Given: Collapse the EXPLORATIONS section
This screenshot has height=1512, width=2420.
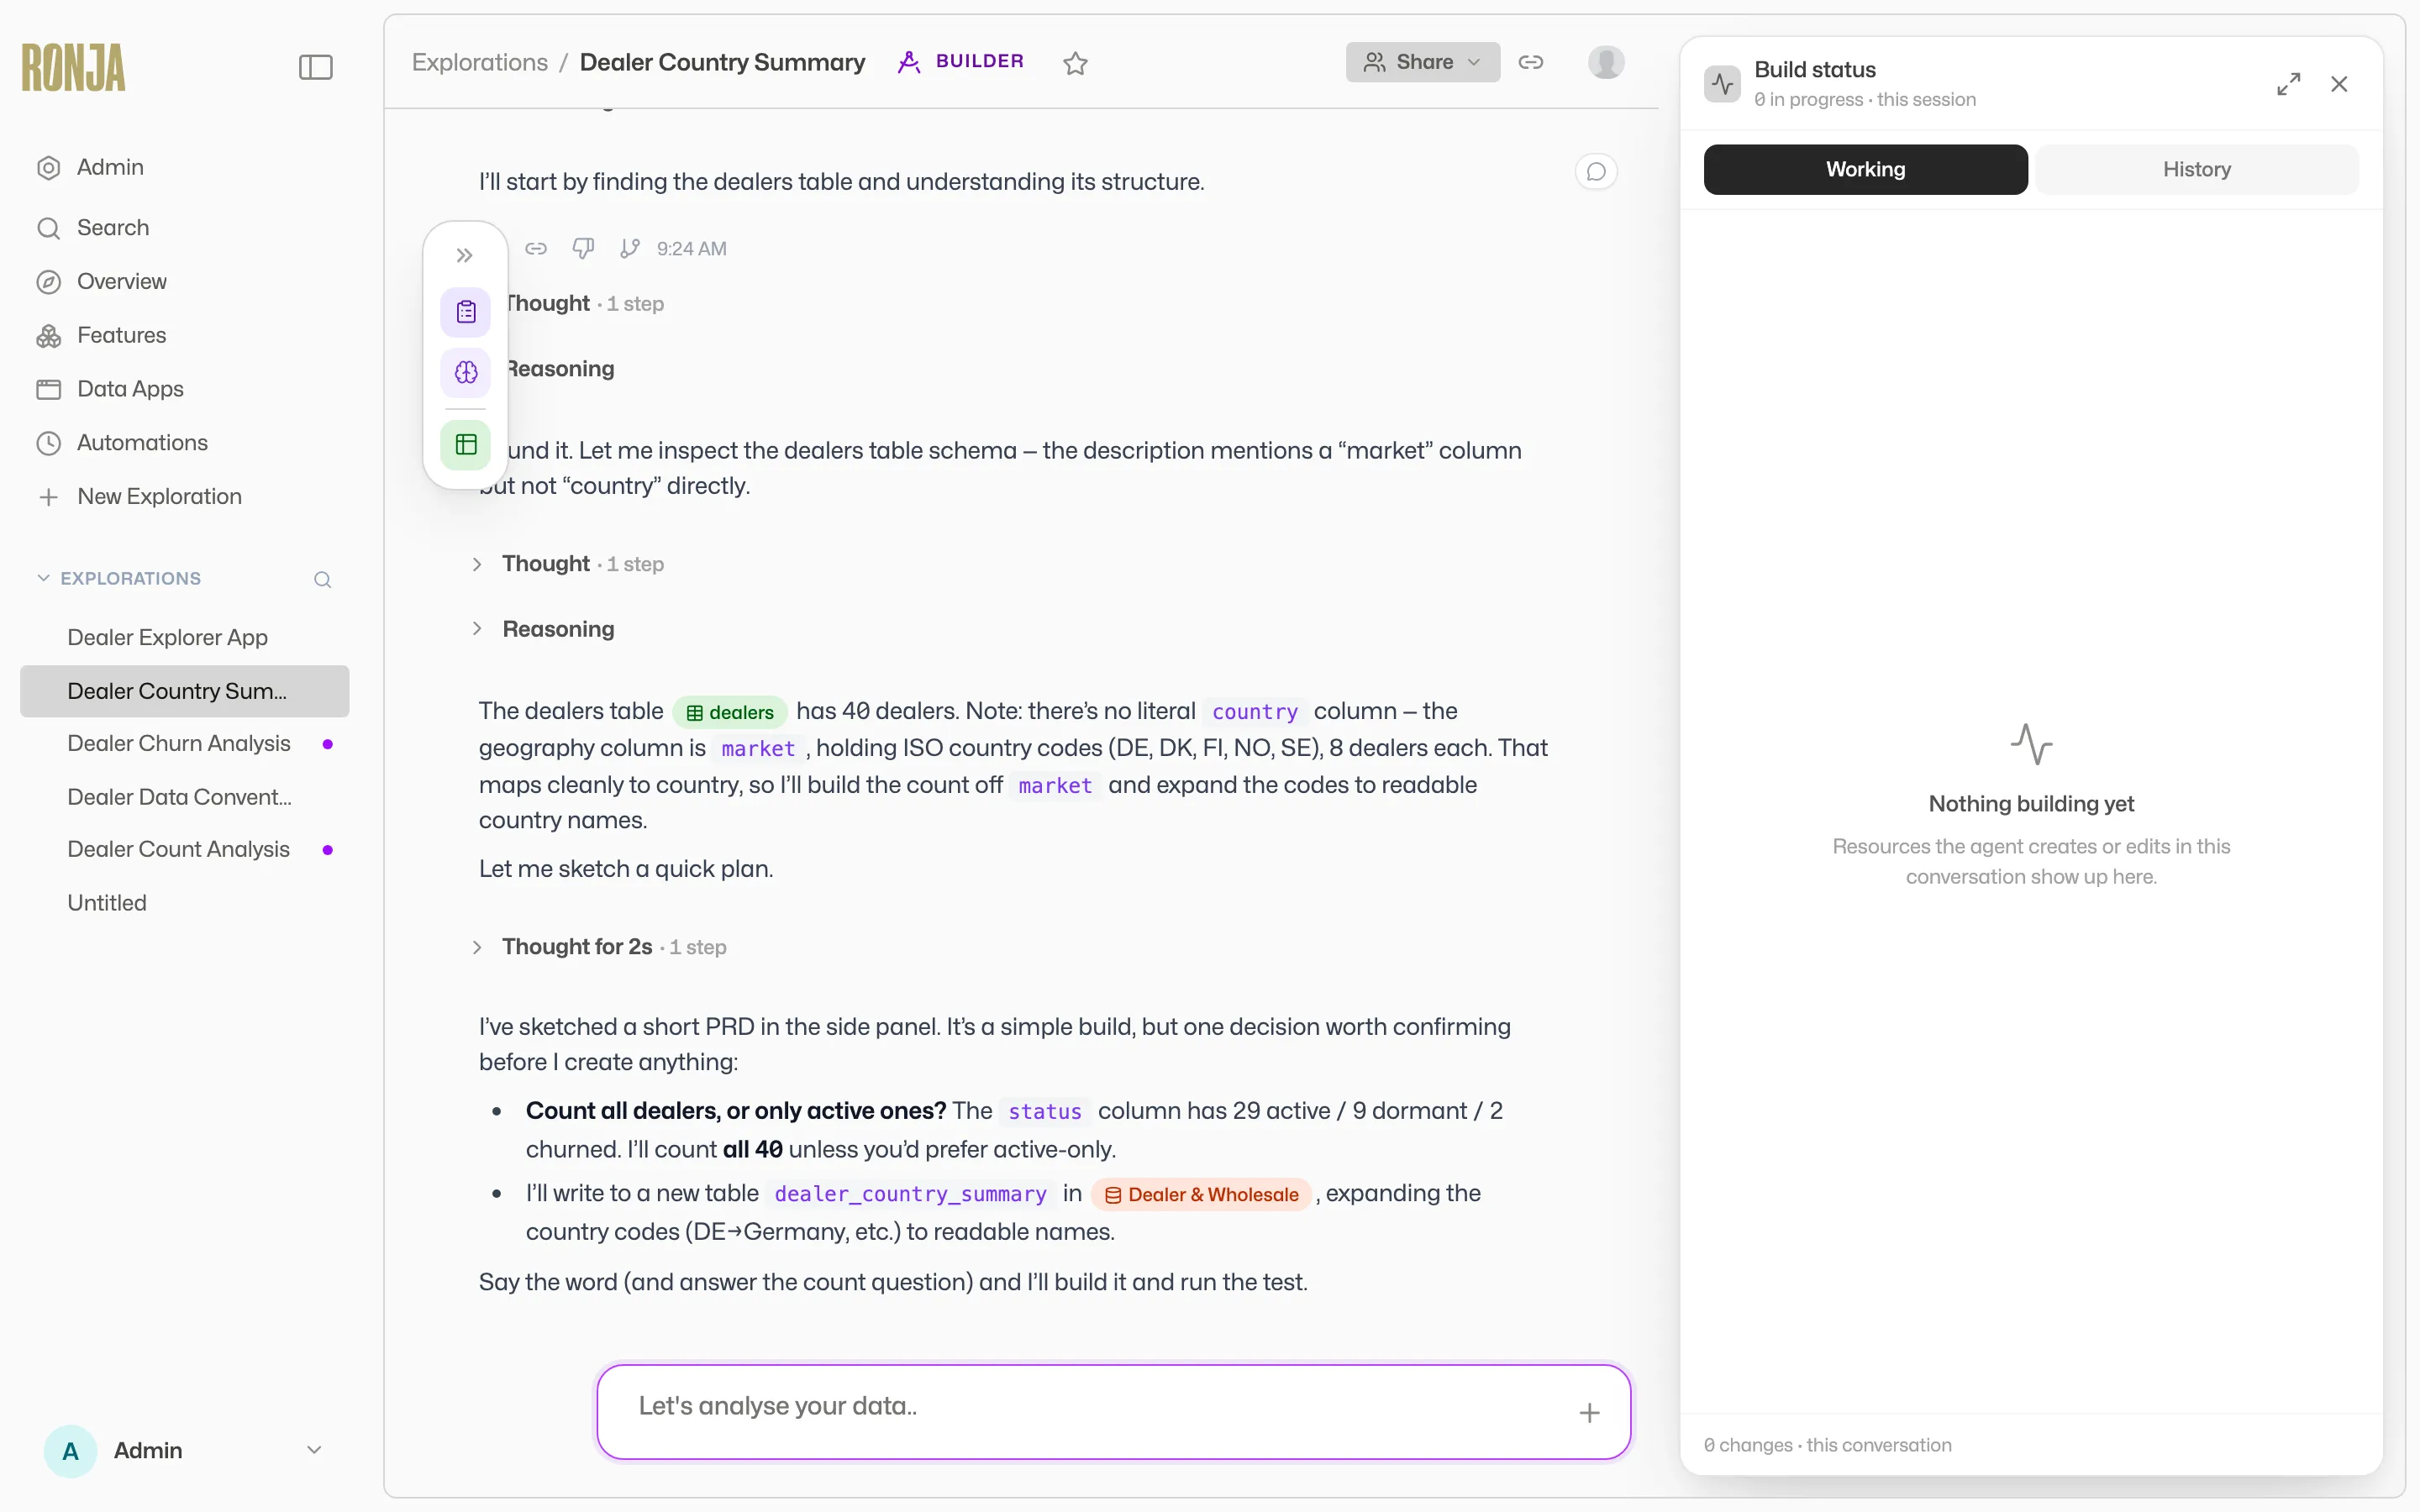Looking at the screenshot, I should pyautogui.click(x=43, y=578).
